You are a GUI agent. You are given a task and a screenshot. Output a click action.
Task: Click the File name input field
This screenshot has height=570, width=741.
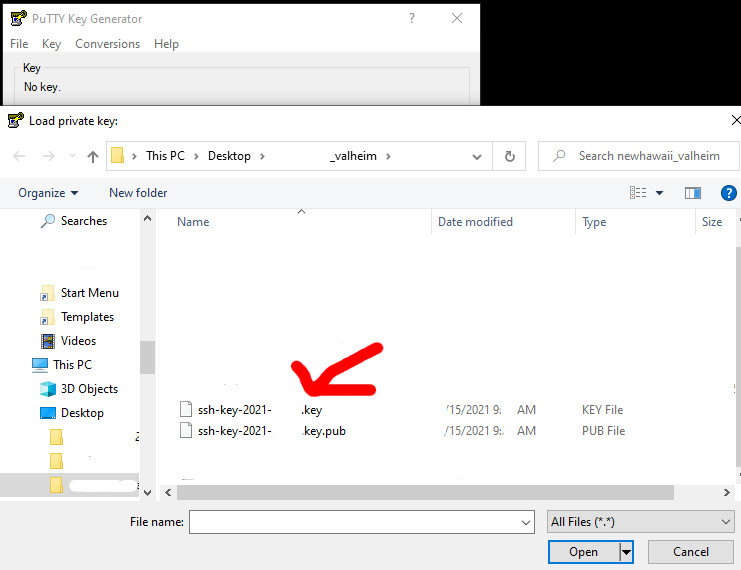362,522
